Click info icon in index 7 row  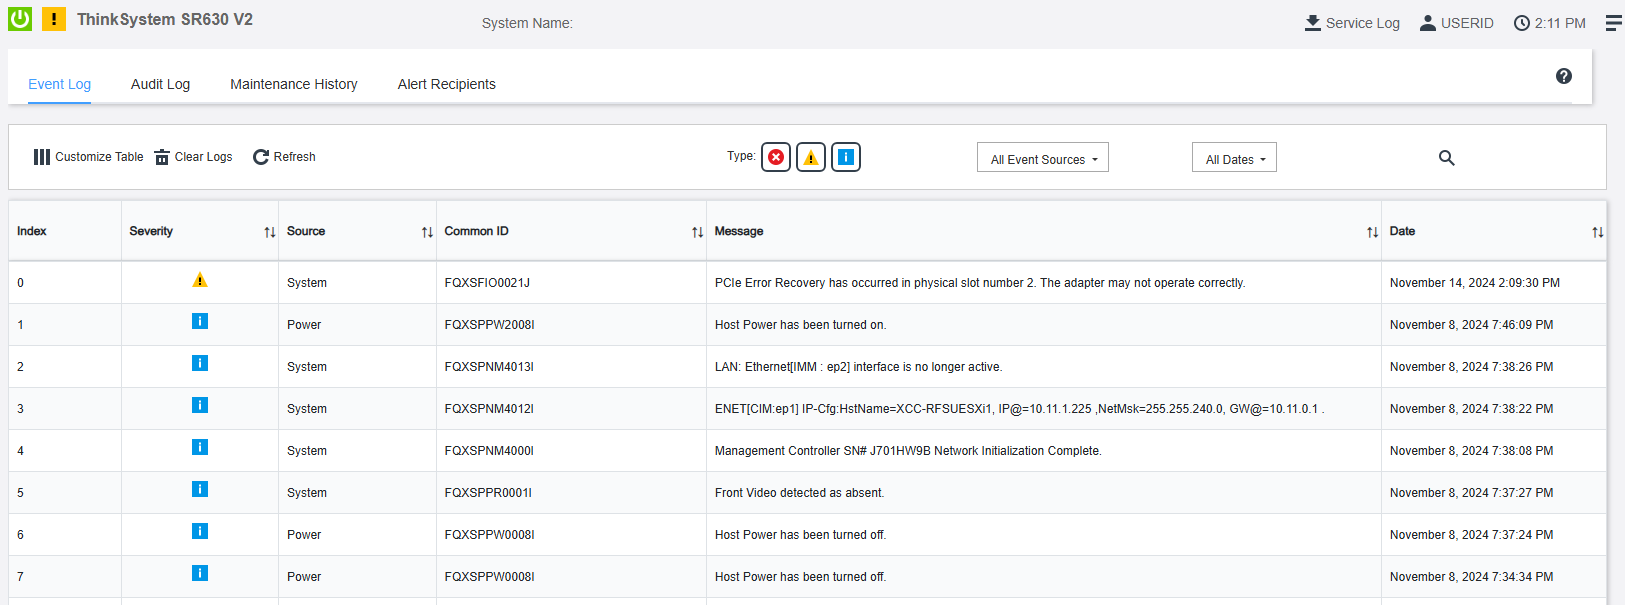(x=200, y=573)
